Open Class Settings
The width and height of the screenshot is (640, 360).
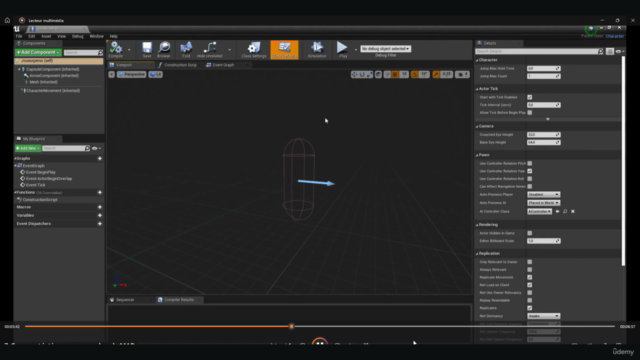point(253,48)
